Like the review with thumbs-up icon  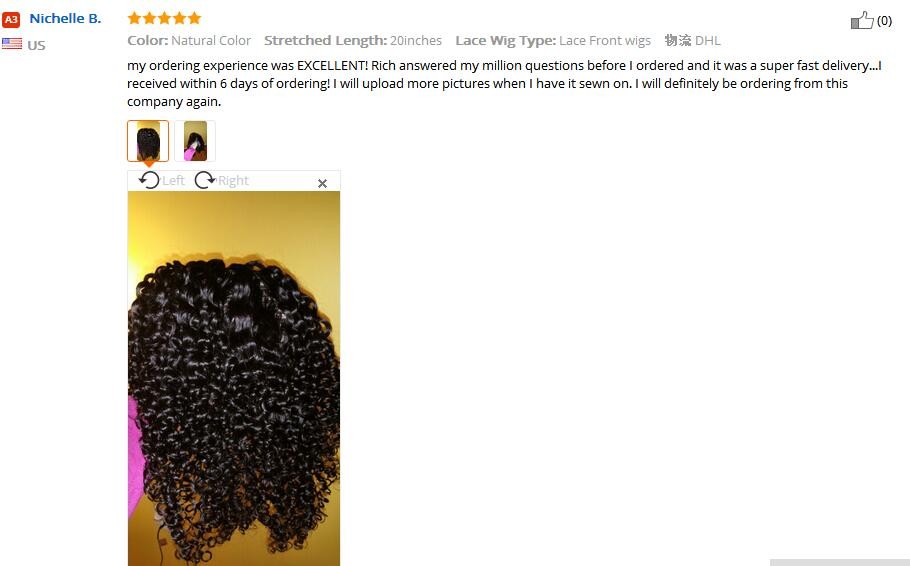coord(862,20)
